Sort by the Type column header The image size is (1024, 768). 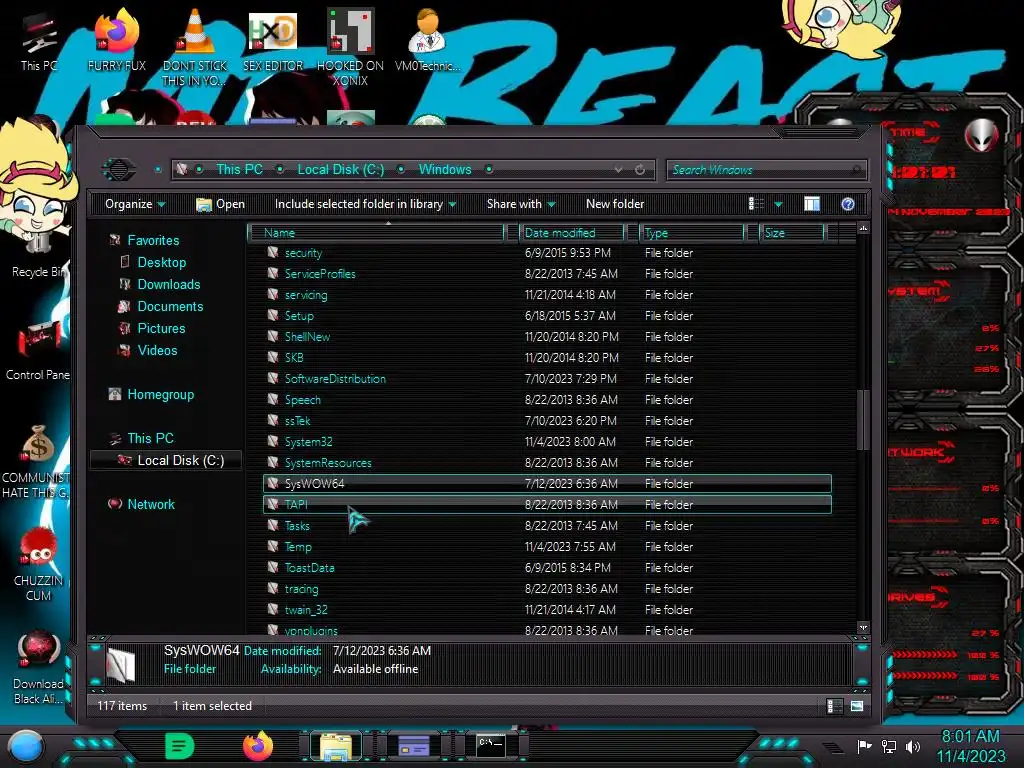[692, 232]
